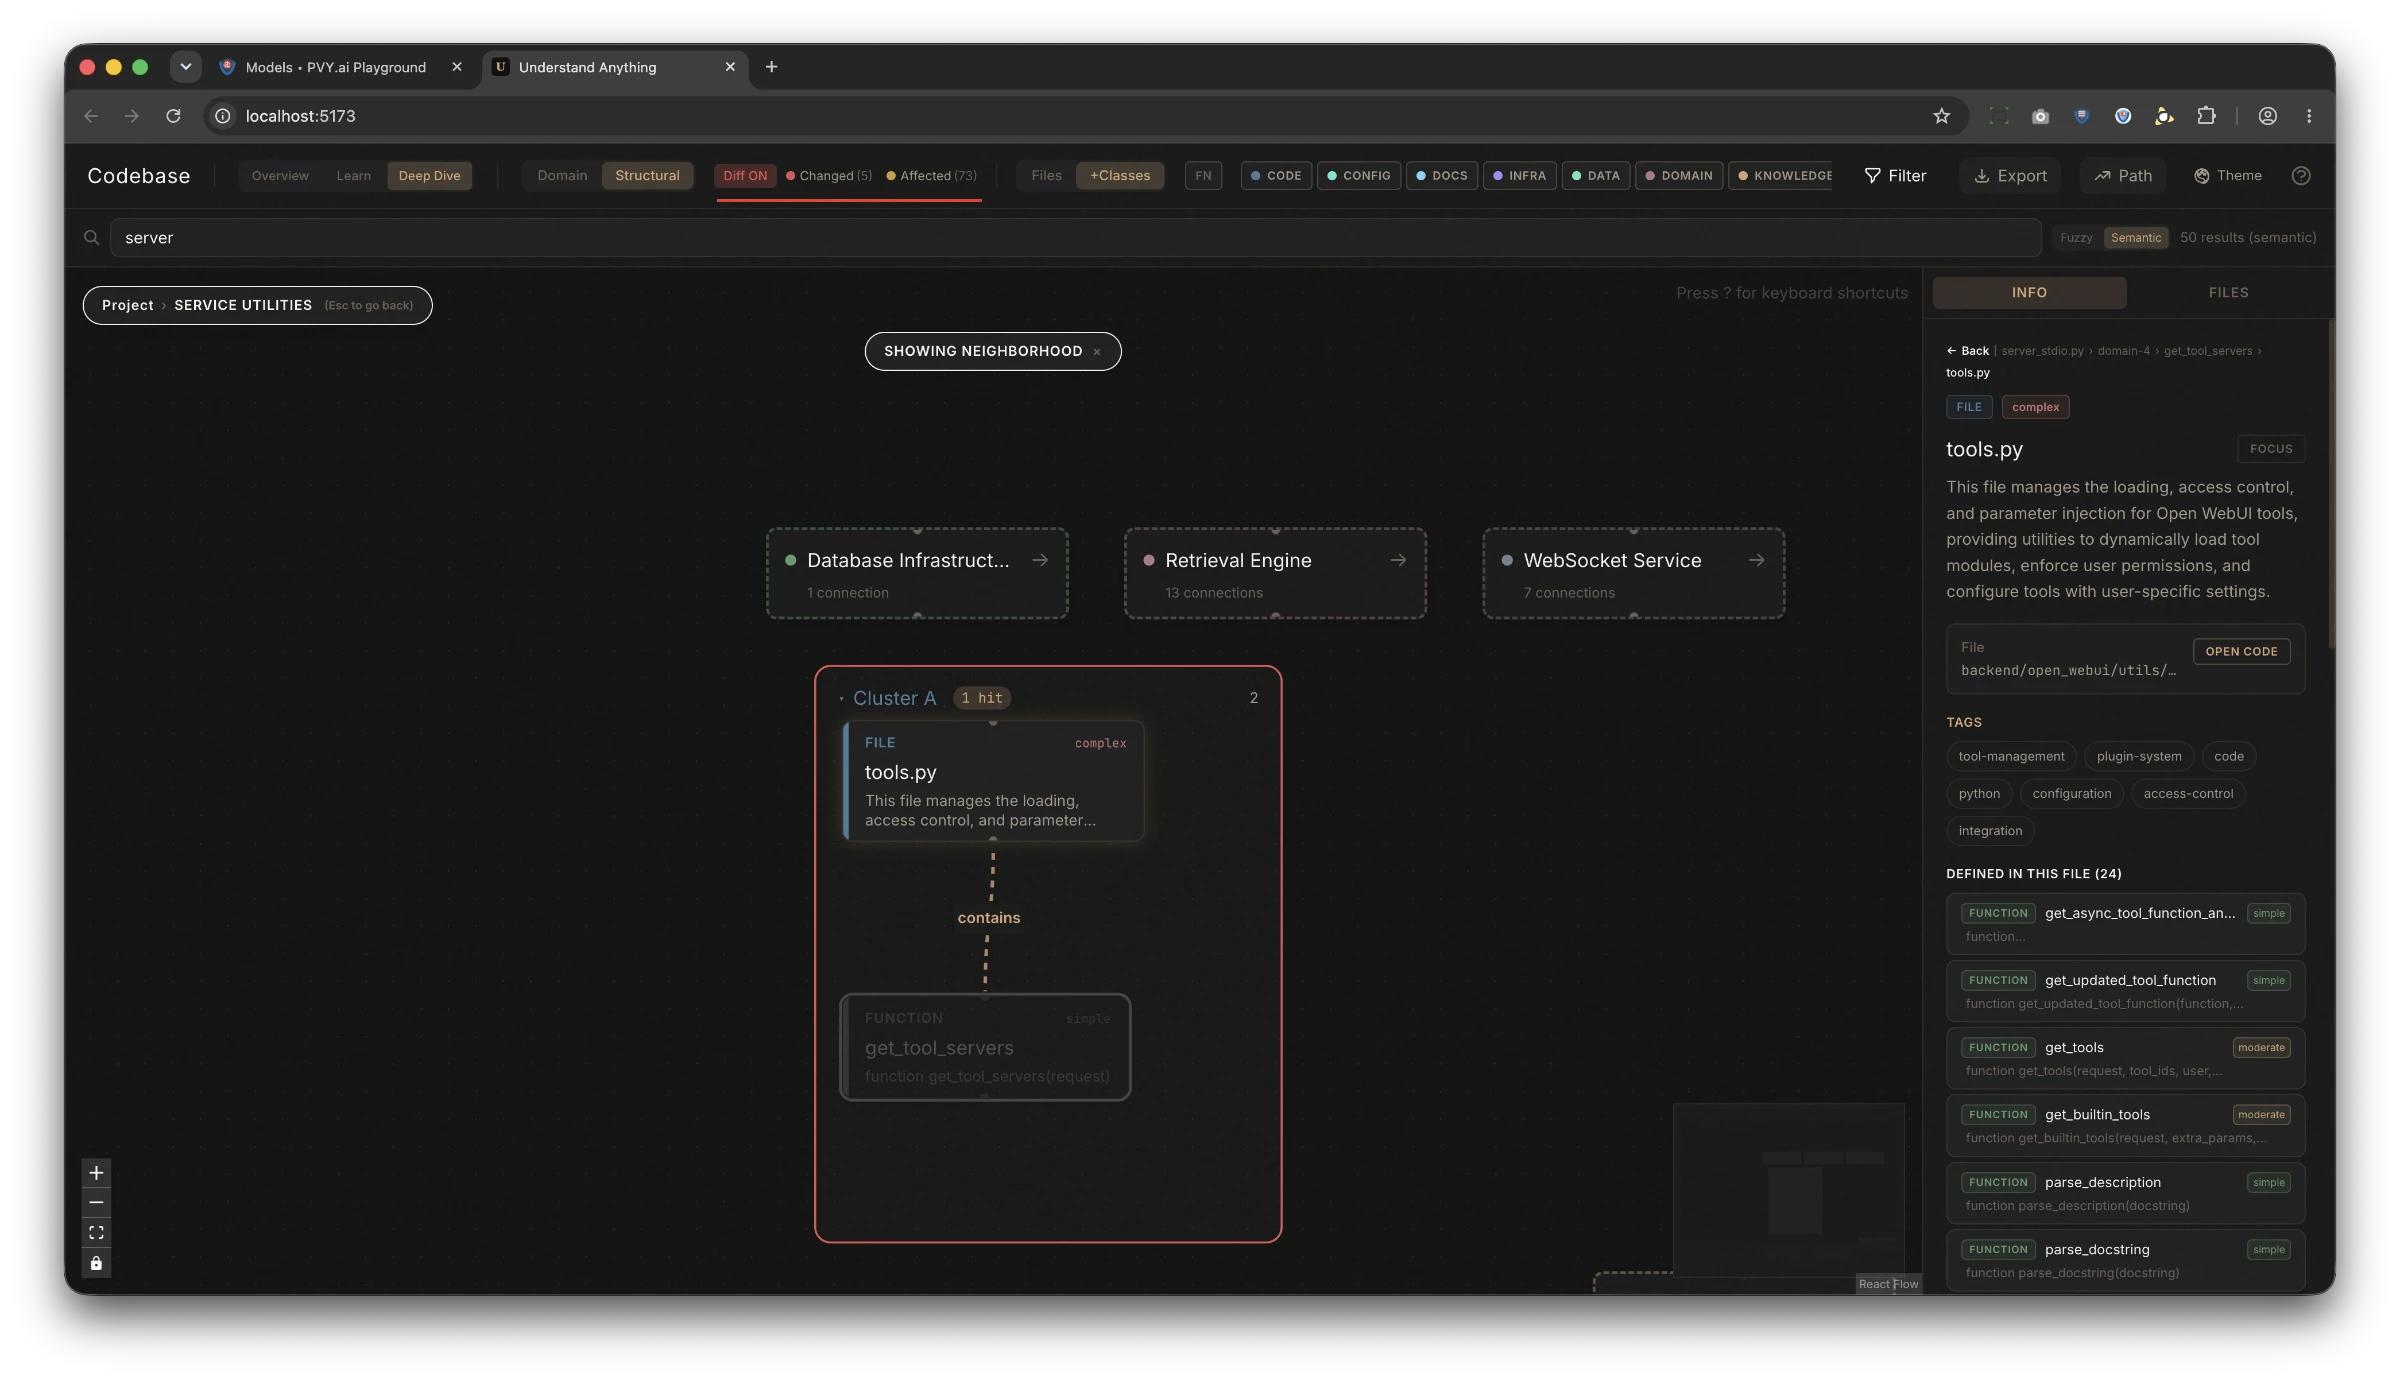The width and height of the screenshot is (2400, 1380).
Task: Click the access-control tag
Action: click(x=2188, y=794)
